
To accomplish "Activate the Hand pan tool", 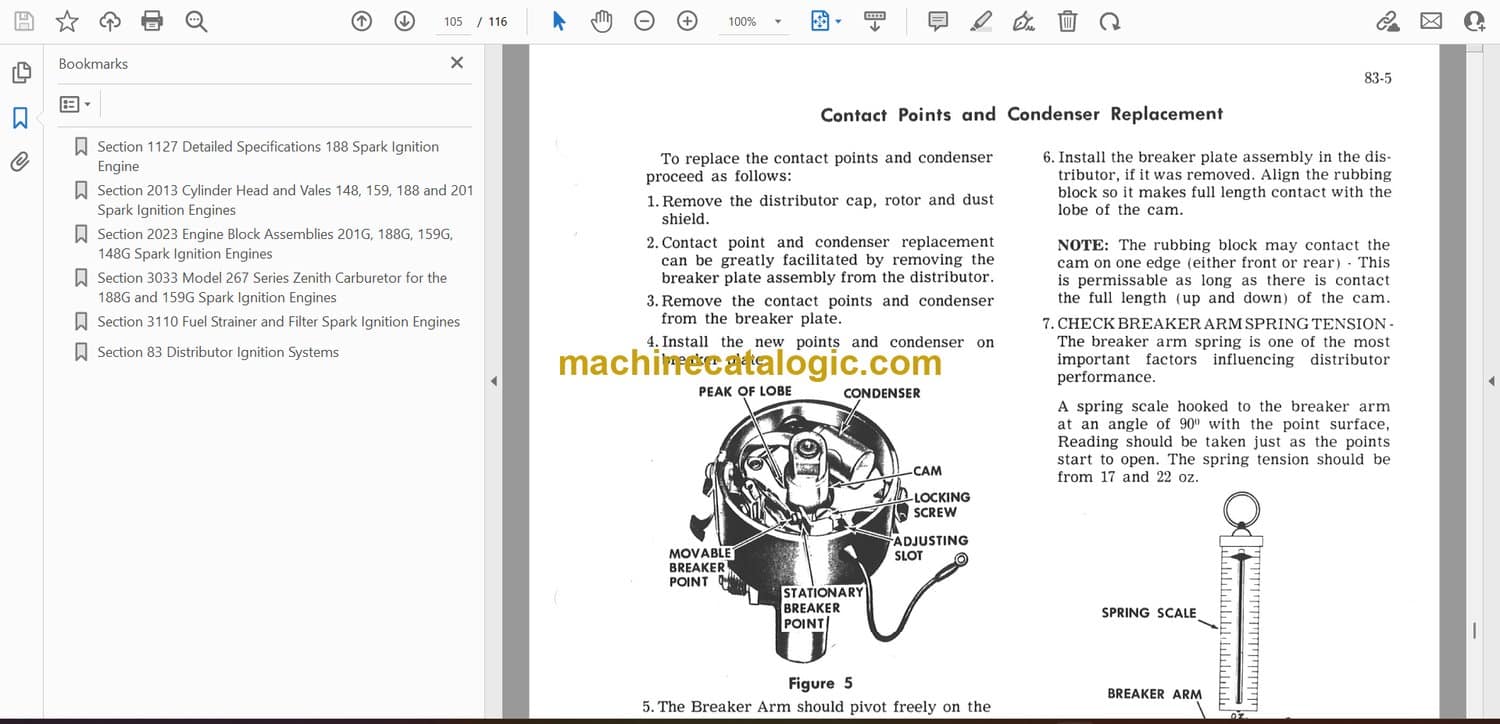I will click(x=601, y=21).
